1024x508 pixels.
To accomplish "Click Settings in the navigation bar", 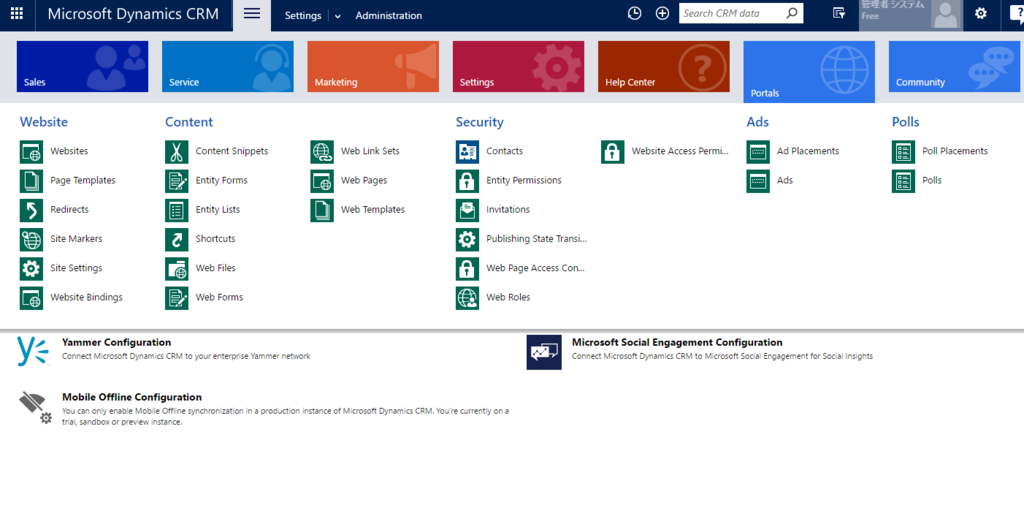I will coord(303,16).
